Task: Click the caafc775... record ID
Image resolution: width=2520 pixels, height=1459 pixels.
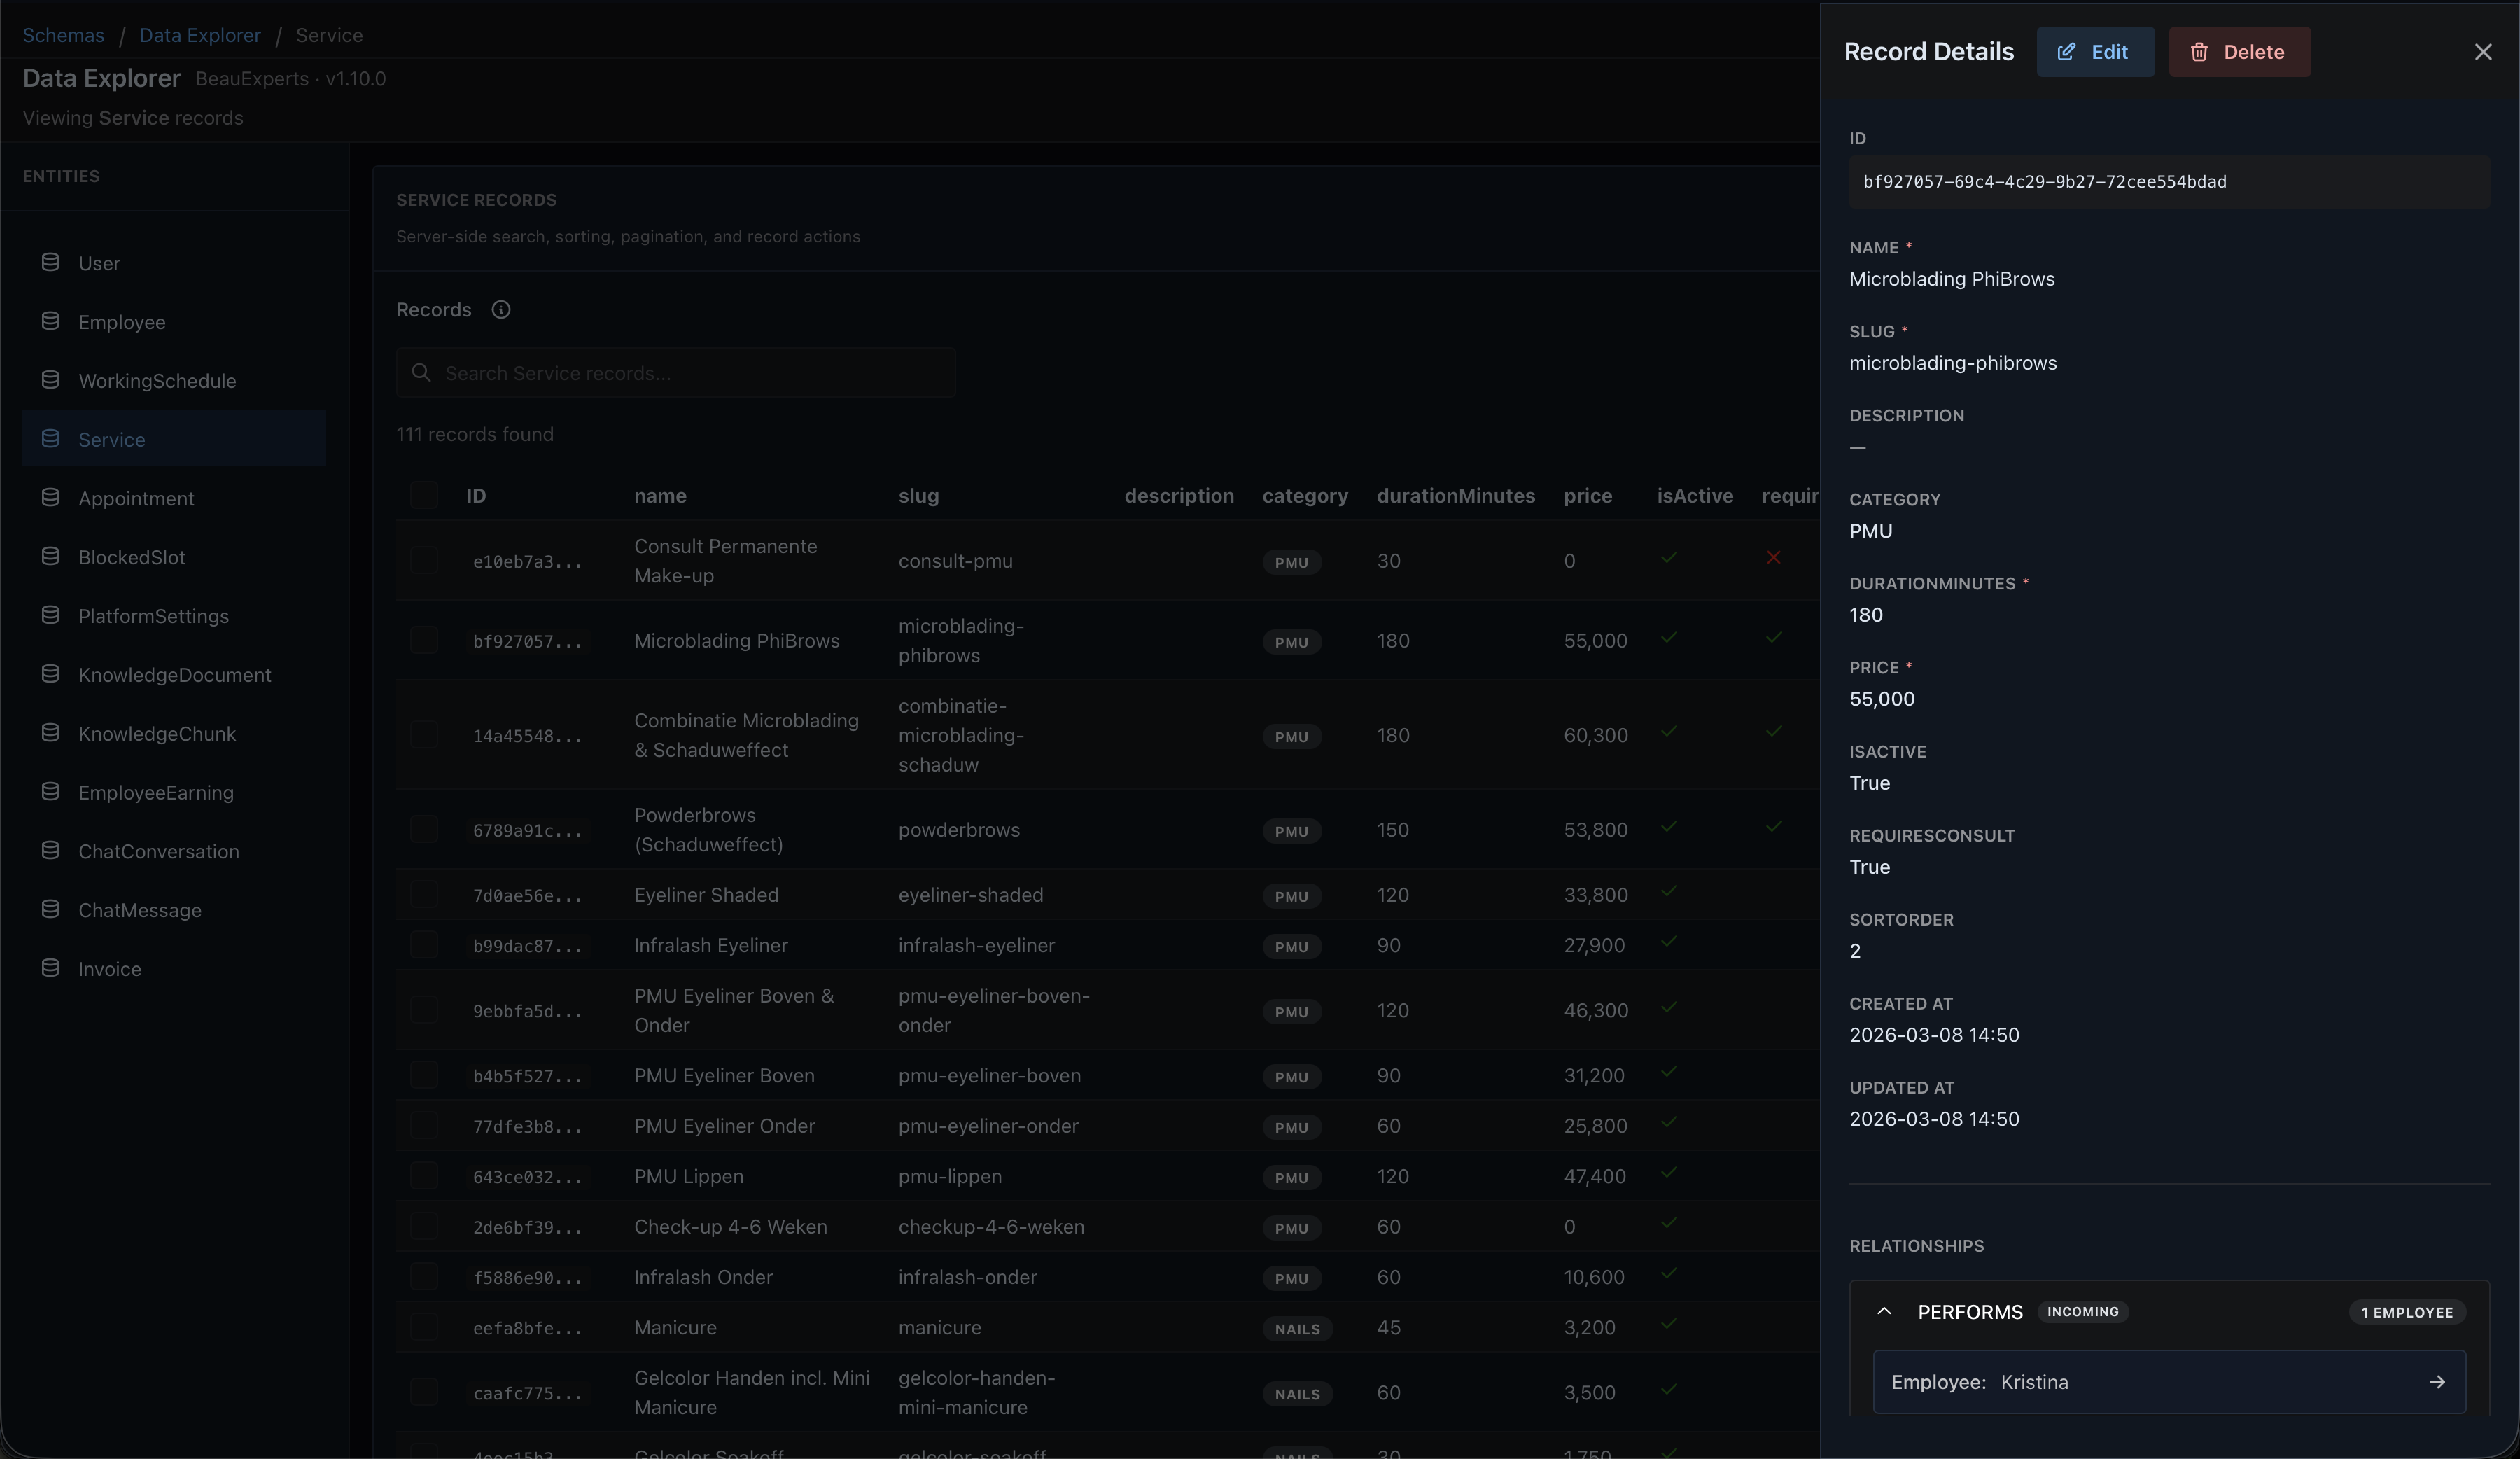Action: click(527, 1394)
